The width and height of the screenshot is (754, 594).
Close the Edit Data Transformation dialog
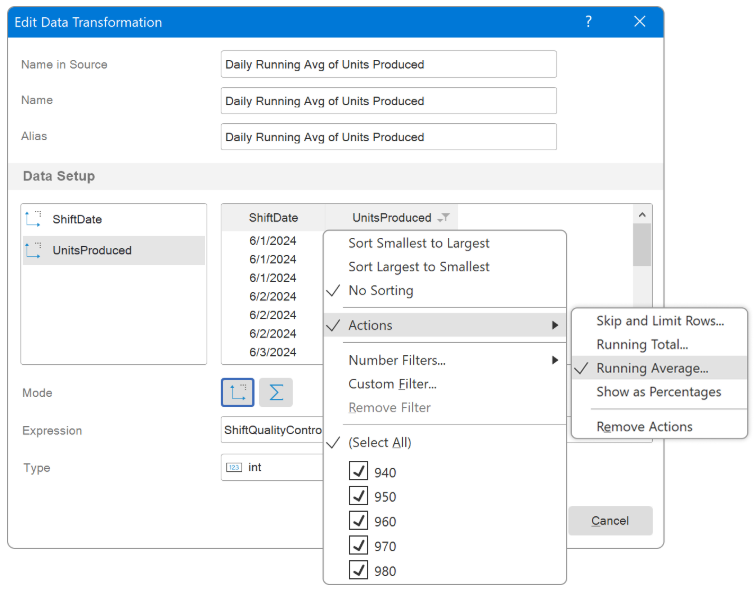pyautogui.click(x=640, y=22)
